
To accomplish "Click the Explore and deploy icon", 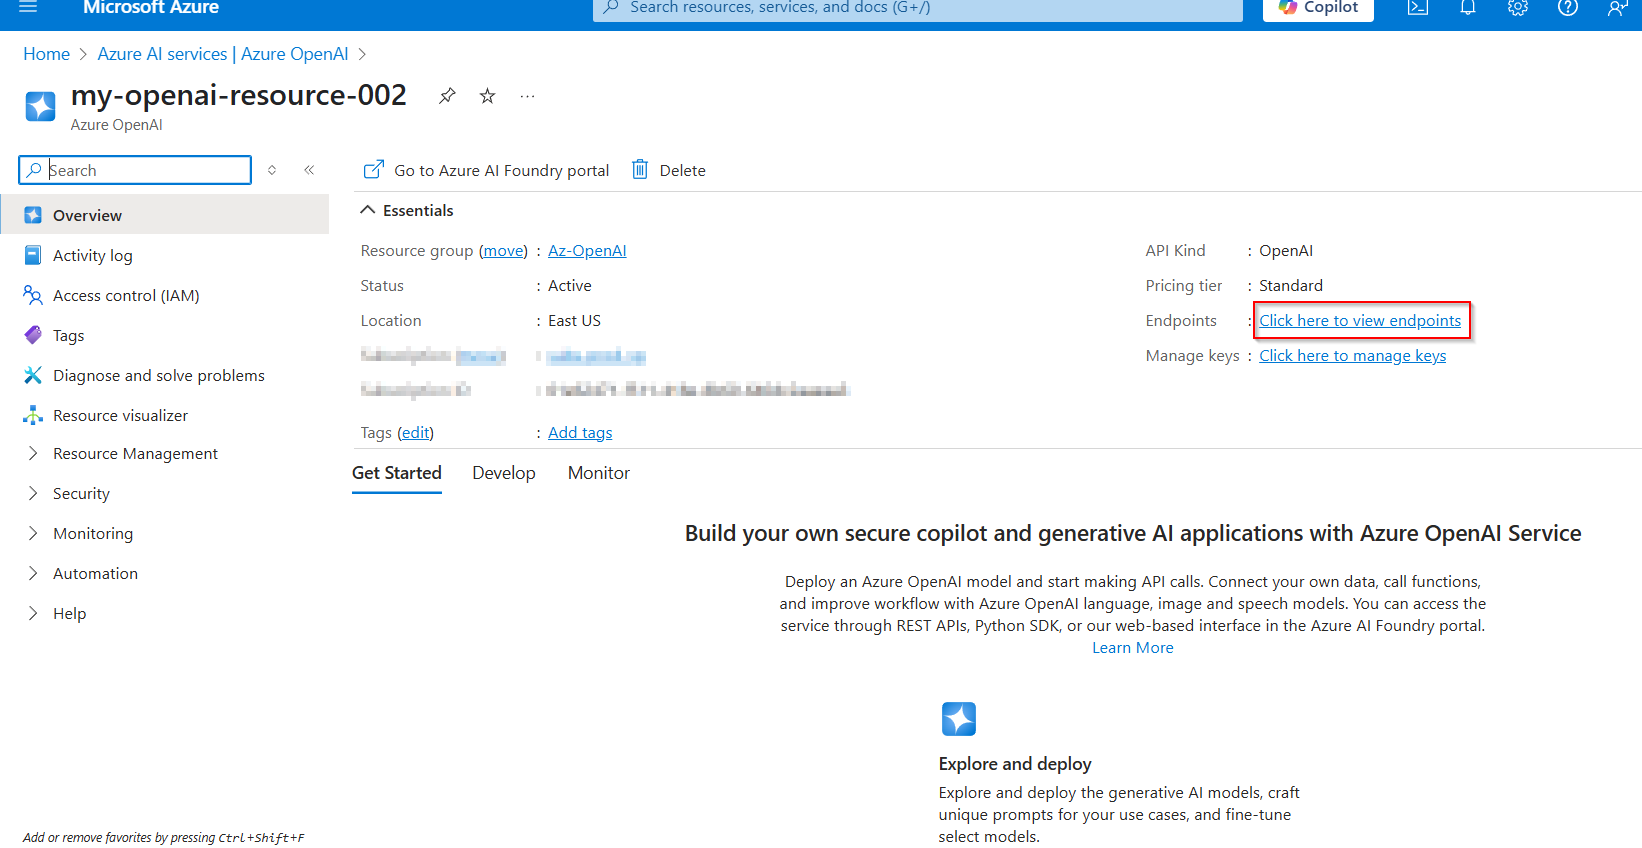I will click(x=959, y=719).
